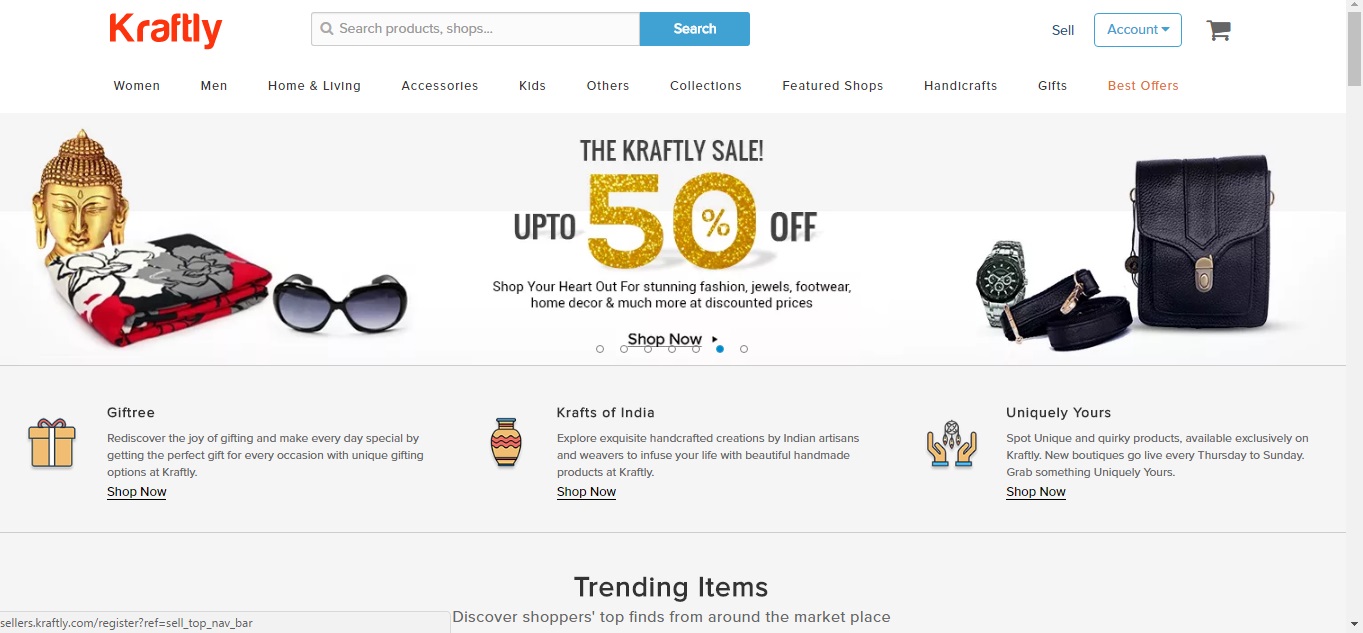
Task: Open the Women category menu
Action: pos(137,86)
